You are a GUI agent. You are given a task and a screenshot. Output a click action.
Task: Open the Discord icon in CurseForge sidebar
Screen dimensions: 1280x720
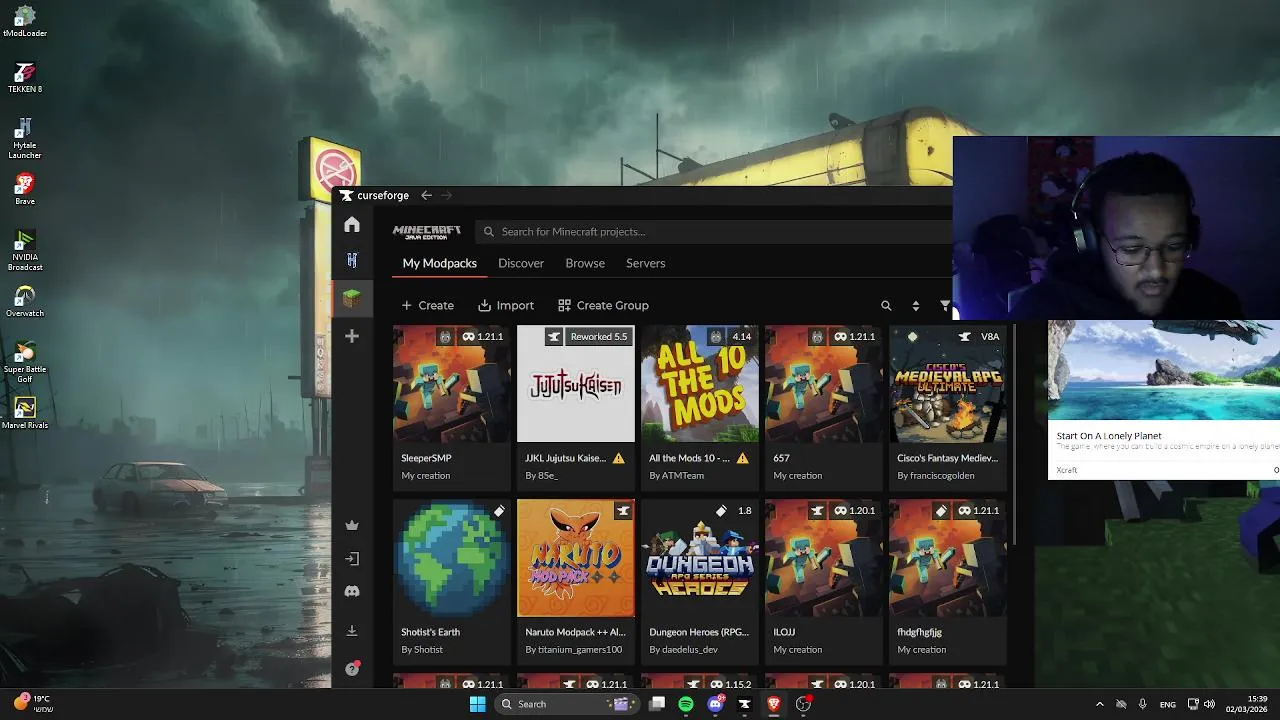click(352, 592)
